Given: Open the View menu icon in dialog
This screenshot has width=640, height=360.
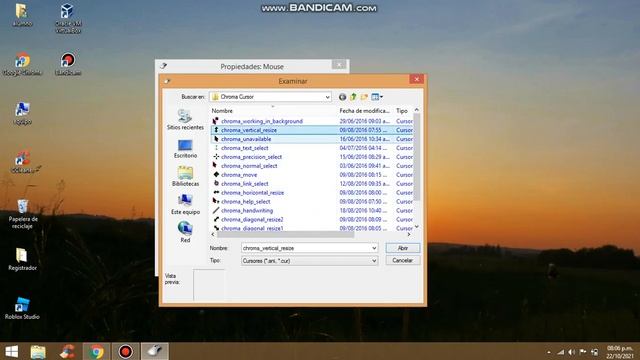Looking at the screenshot, I should point(377,97).
